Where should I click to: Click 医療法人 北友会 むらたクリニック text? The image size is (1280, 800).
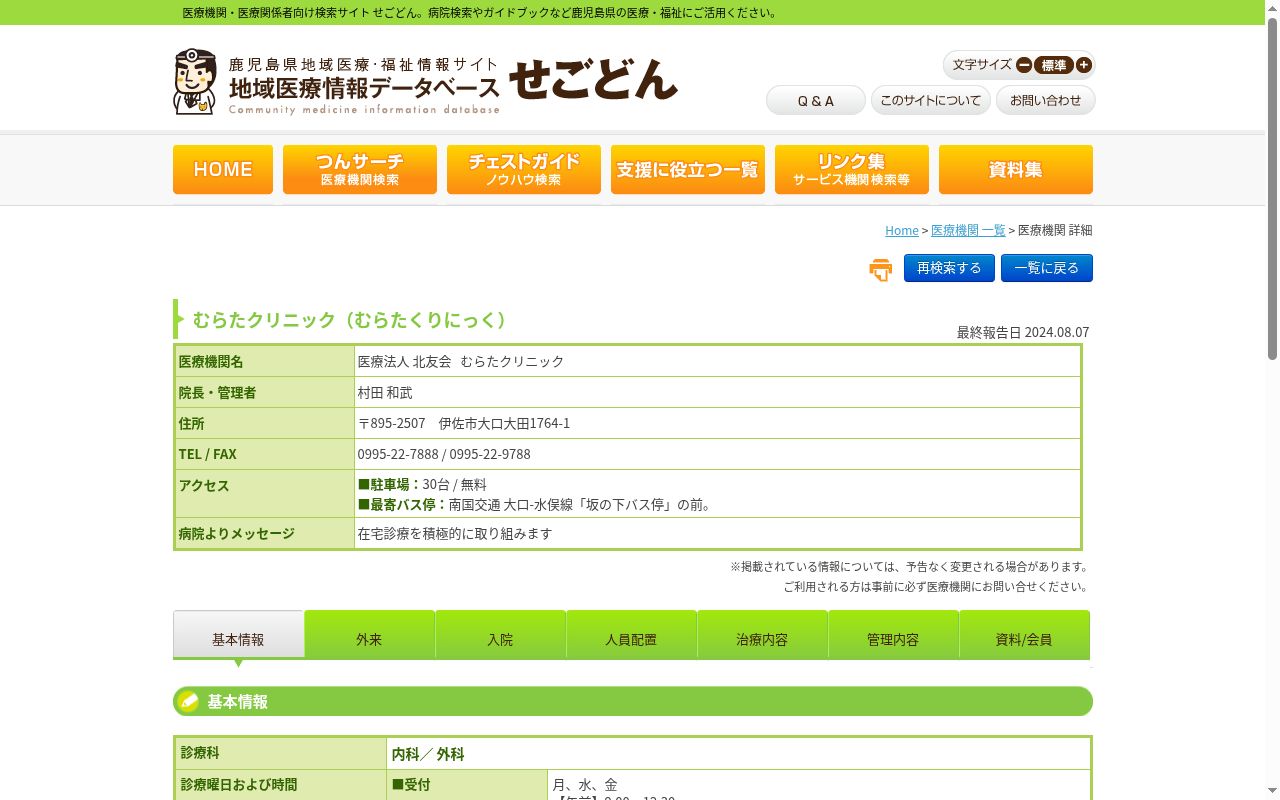[x=461, y=361]
